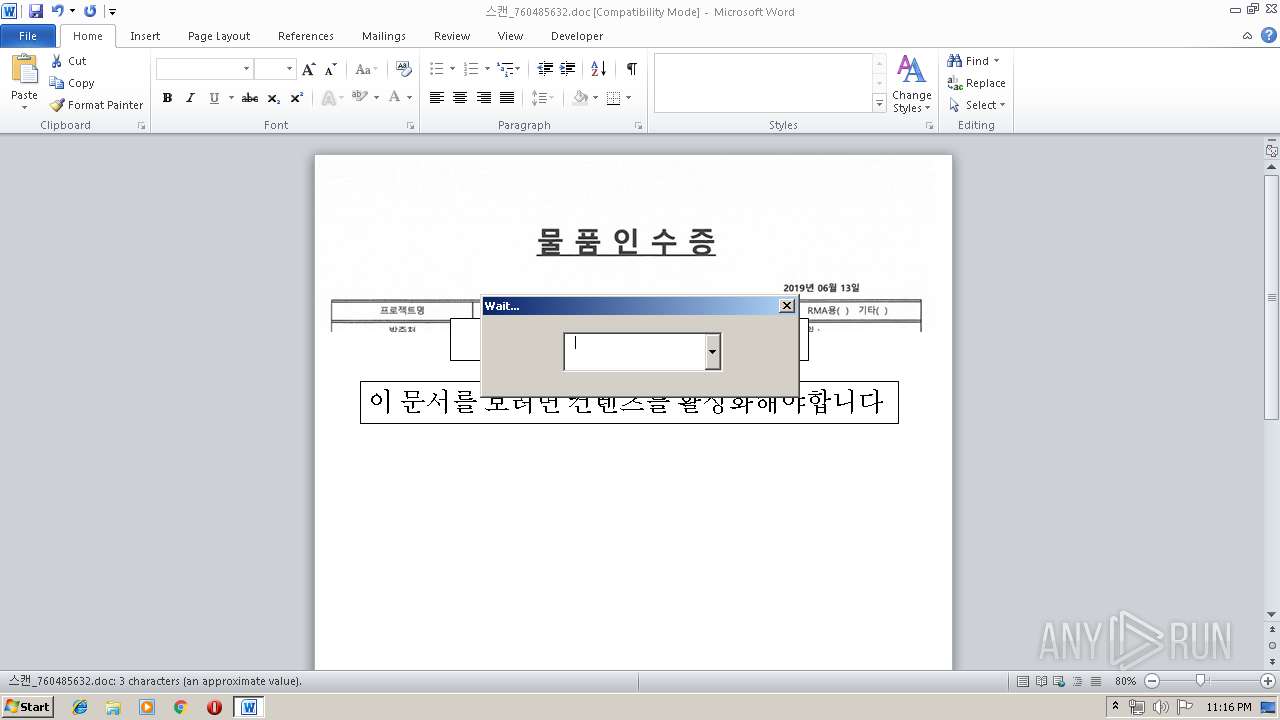Click the Numbering list icon
Viewport: 1280px width, 720px height.
[471, 69]
